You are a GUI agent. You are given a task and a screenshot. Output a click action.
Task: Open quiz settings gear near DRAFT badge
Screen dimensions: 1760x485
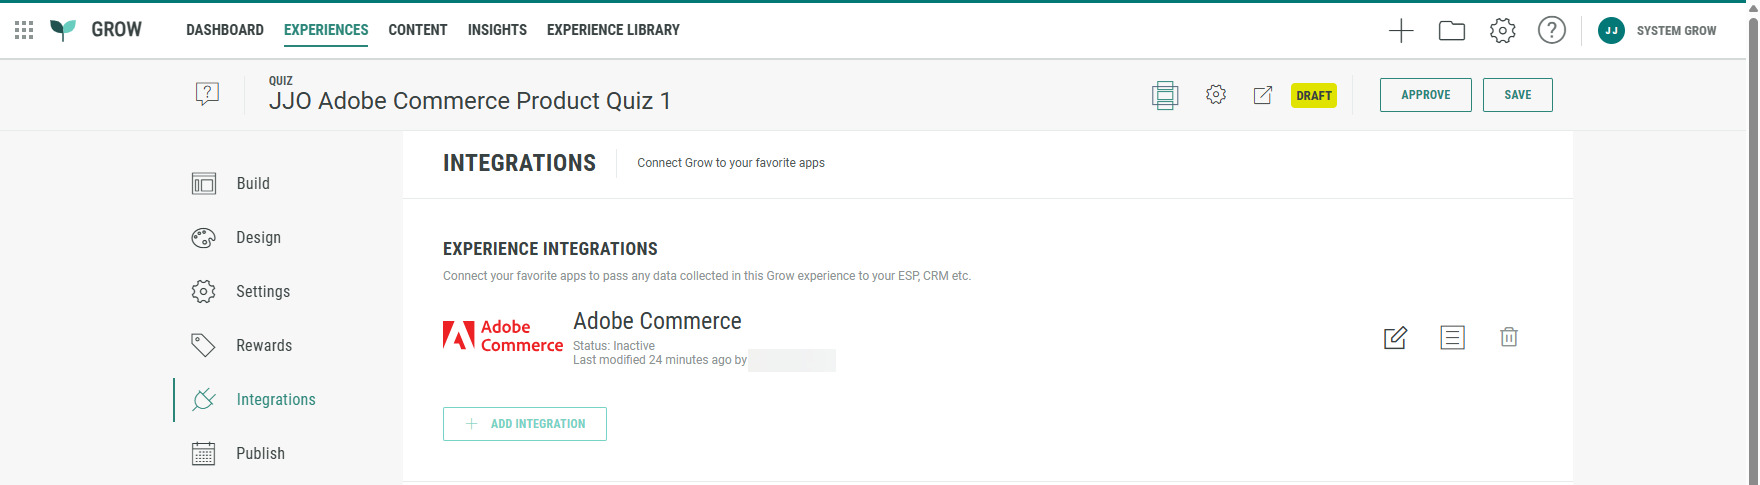click(x=1216, y=95)
